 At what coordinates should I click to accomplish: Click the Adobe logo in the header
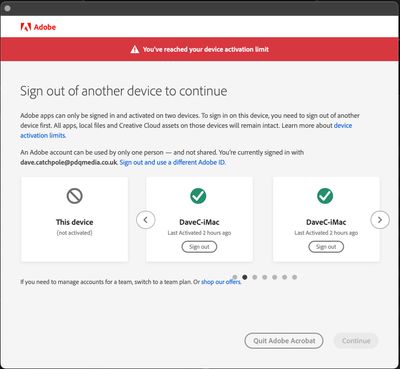click(x=38, y=27)
